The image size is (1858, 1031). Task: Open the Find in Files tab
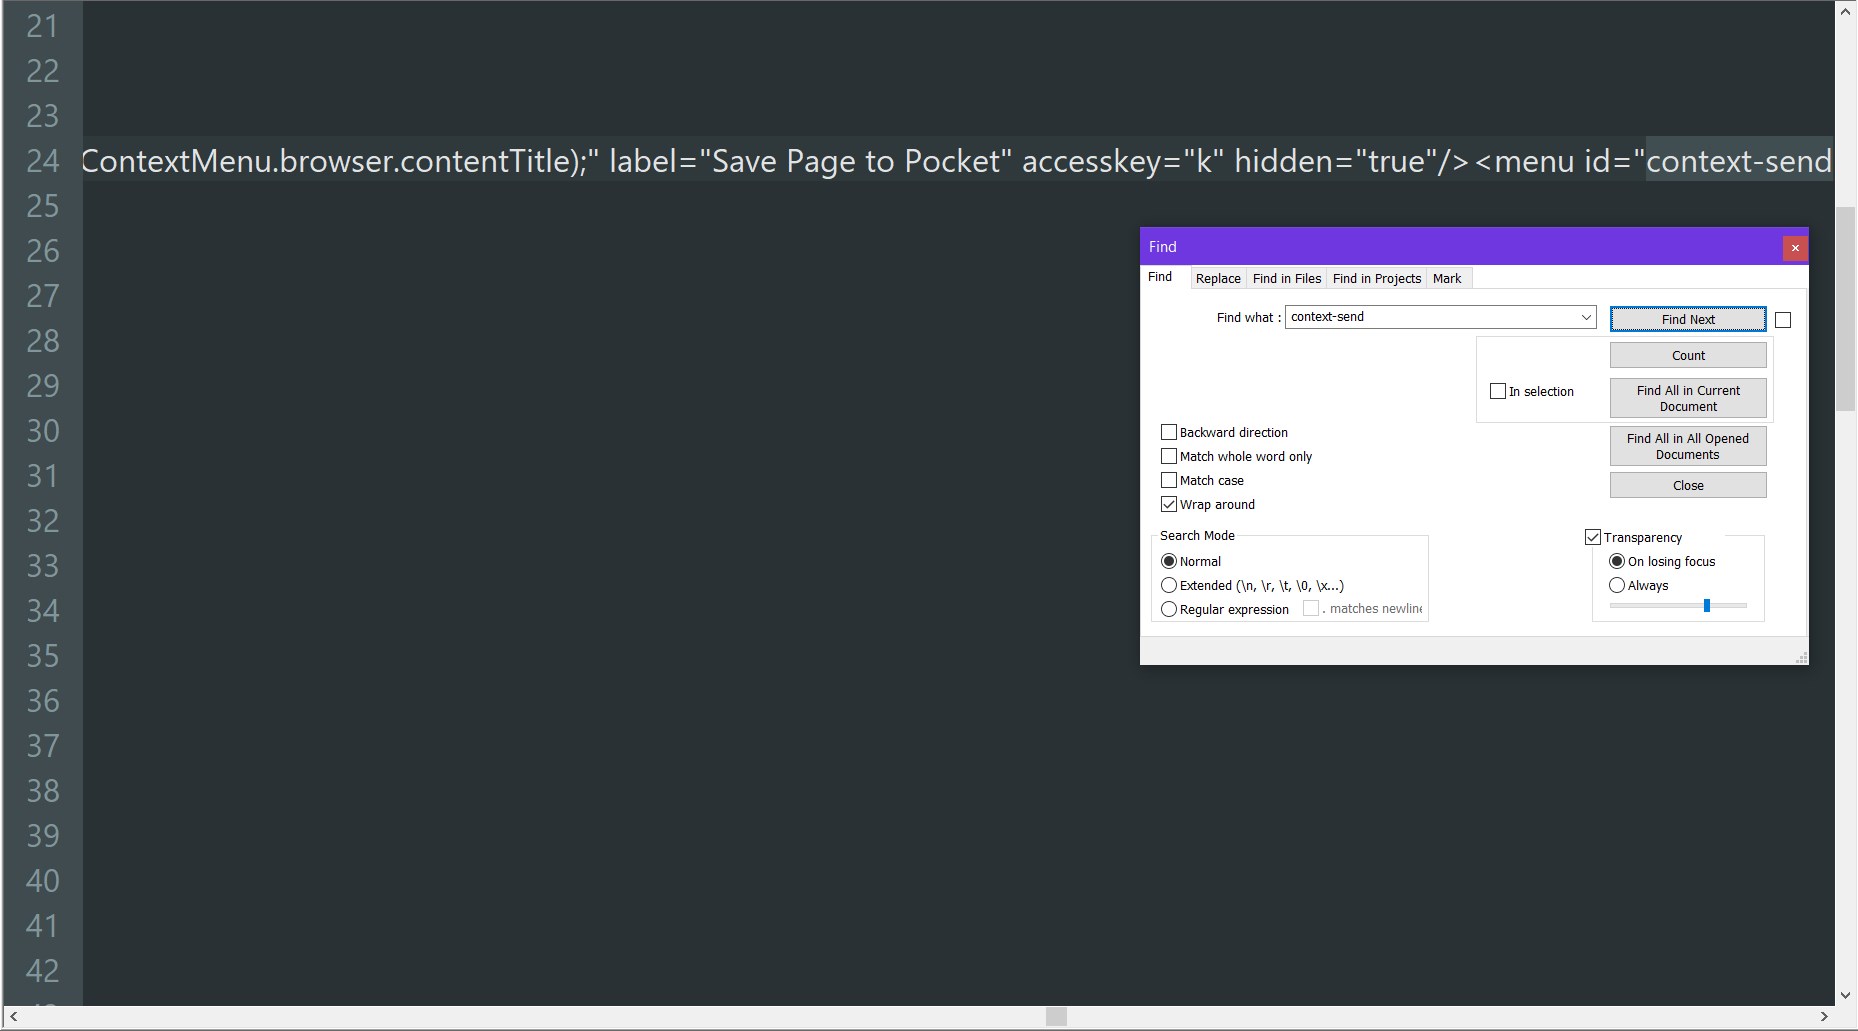[1287, 278]
